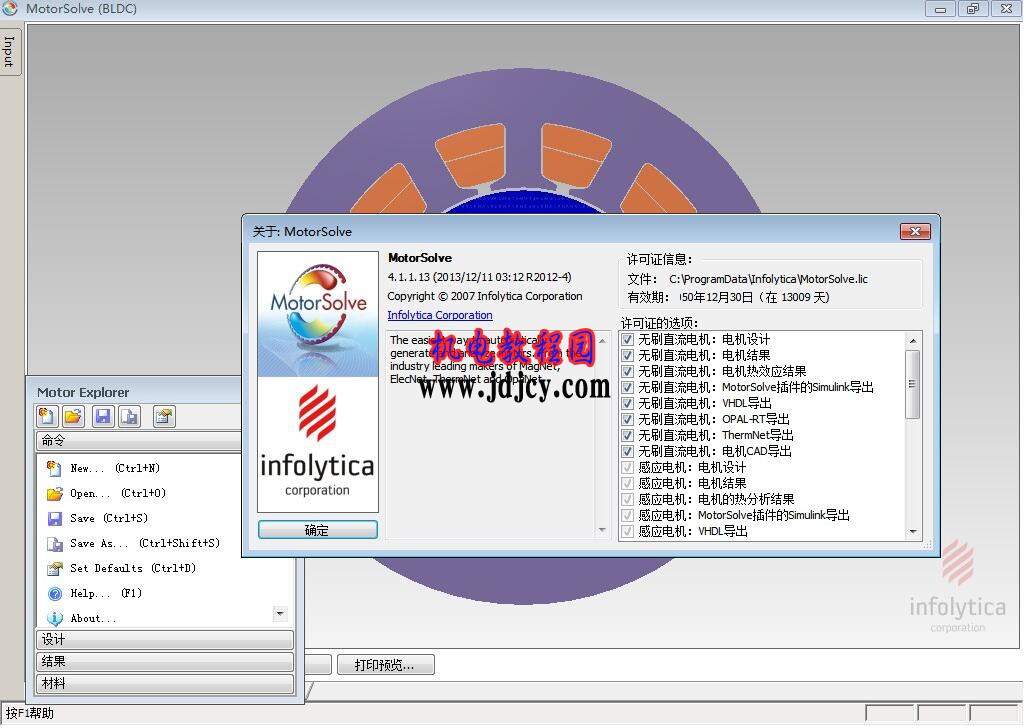Choose the Save (Ctrl+S) command
This screenshot has height=728, width=1026.
point(97,518)
